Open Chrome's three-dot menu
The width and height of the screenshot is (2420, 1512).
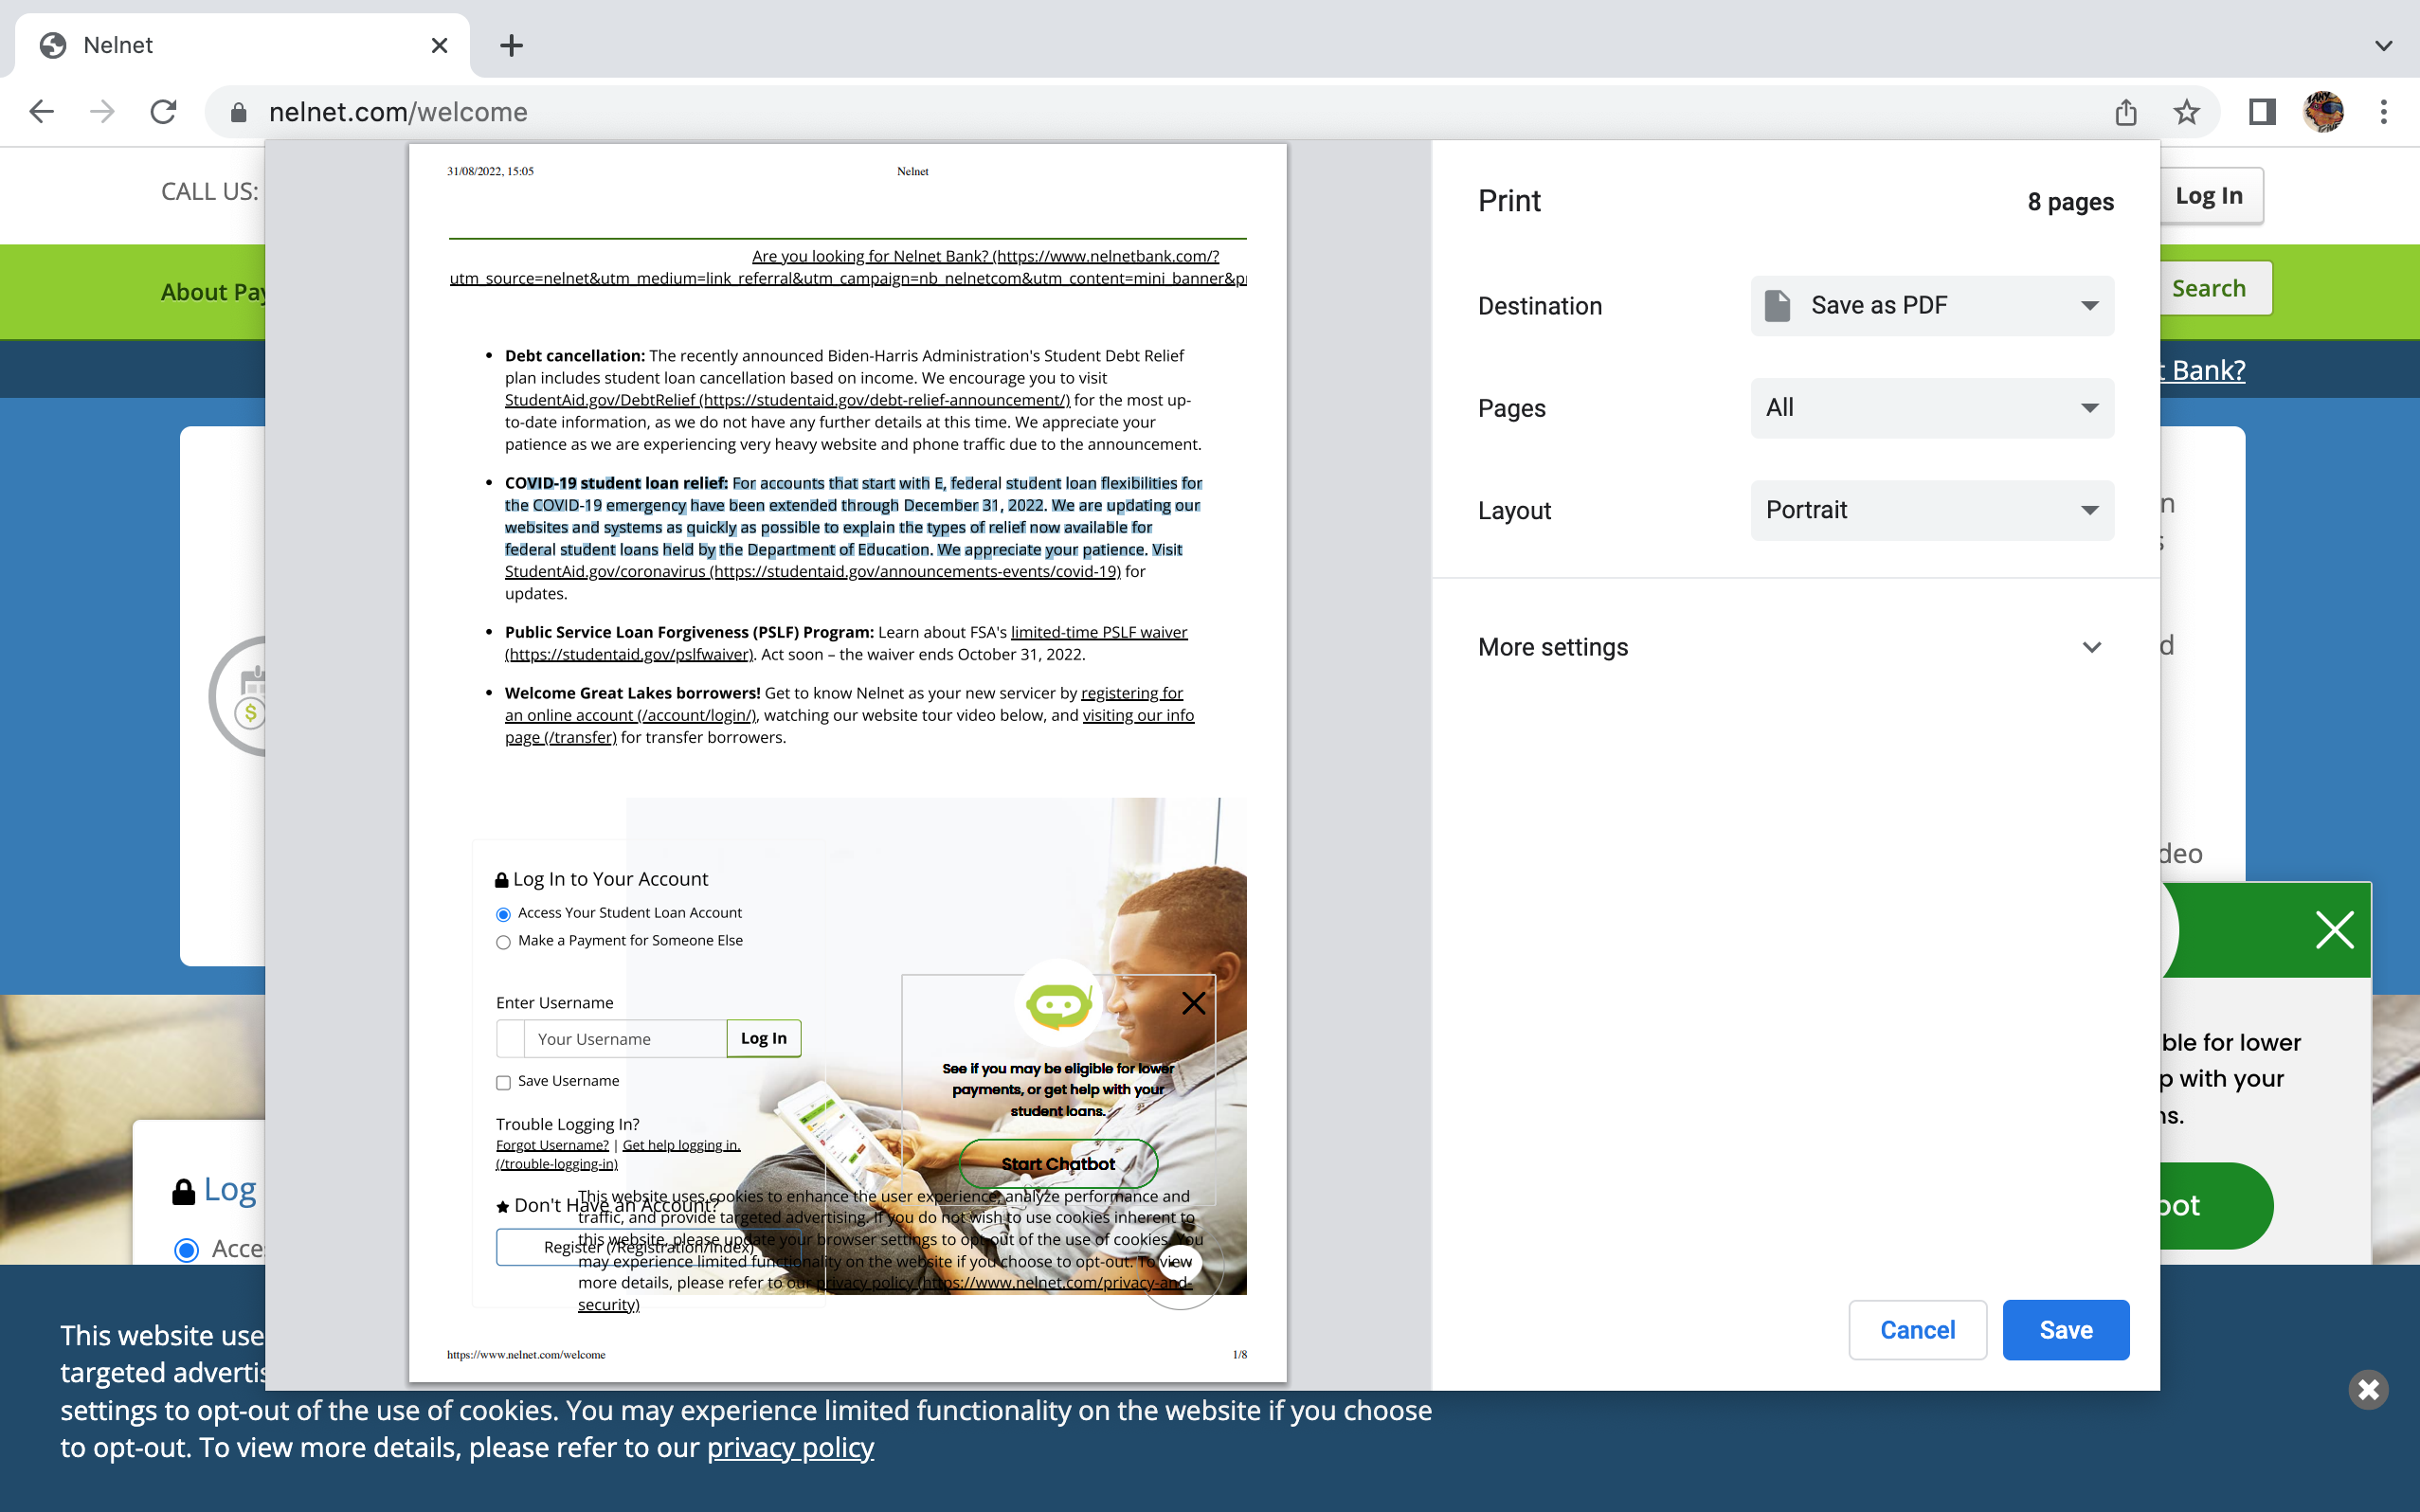[x=2384, y=112]
